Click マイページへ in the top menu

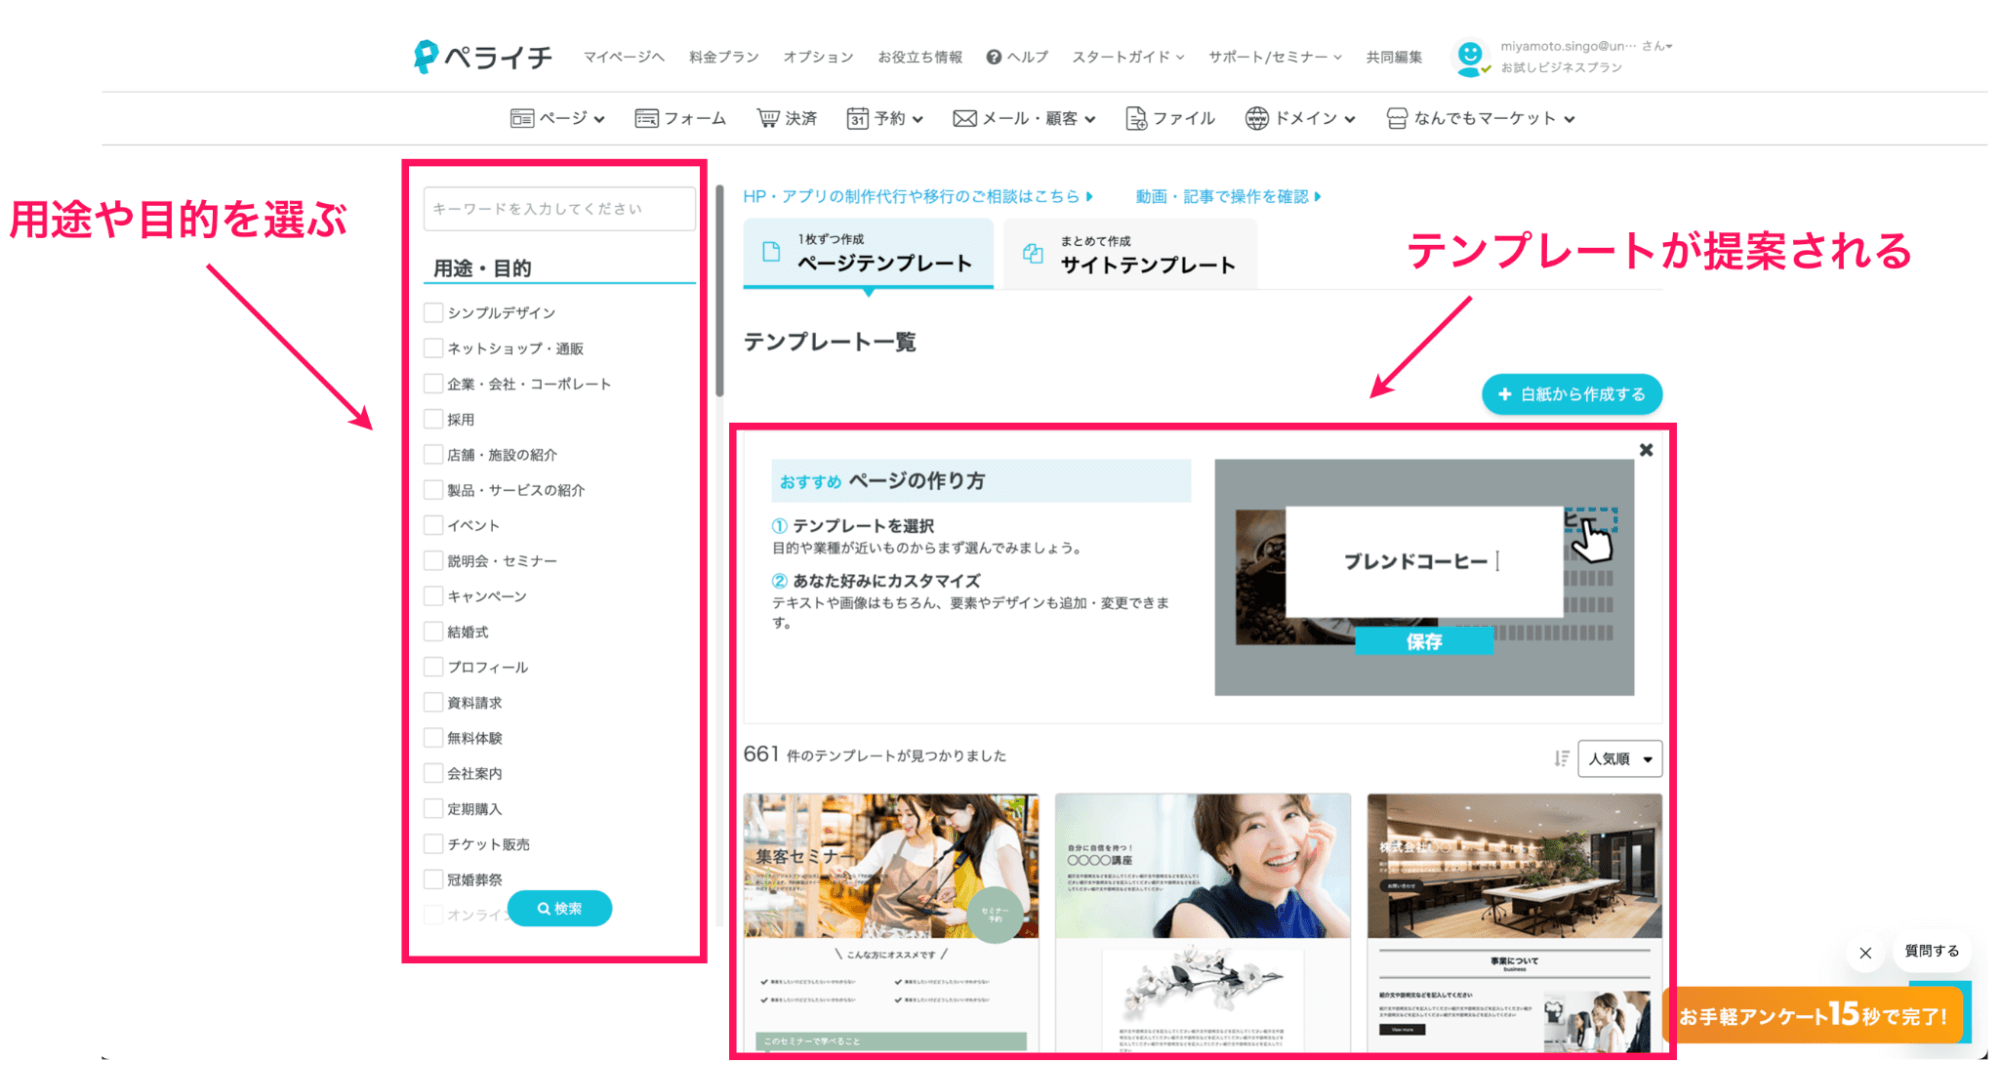pos(626,57)
